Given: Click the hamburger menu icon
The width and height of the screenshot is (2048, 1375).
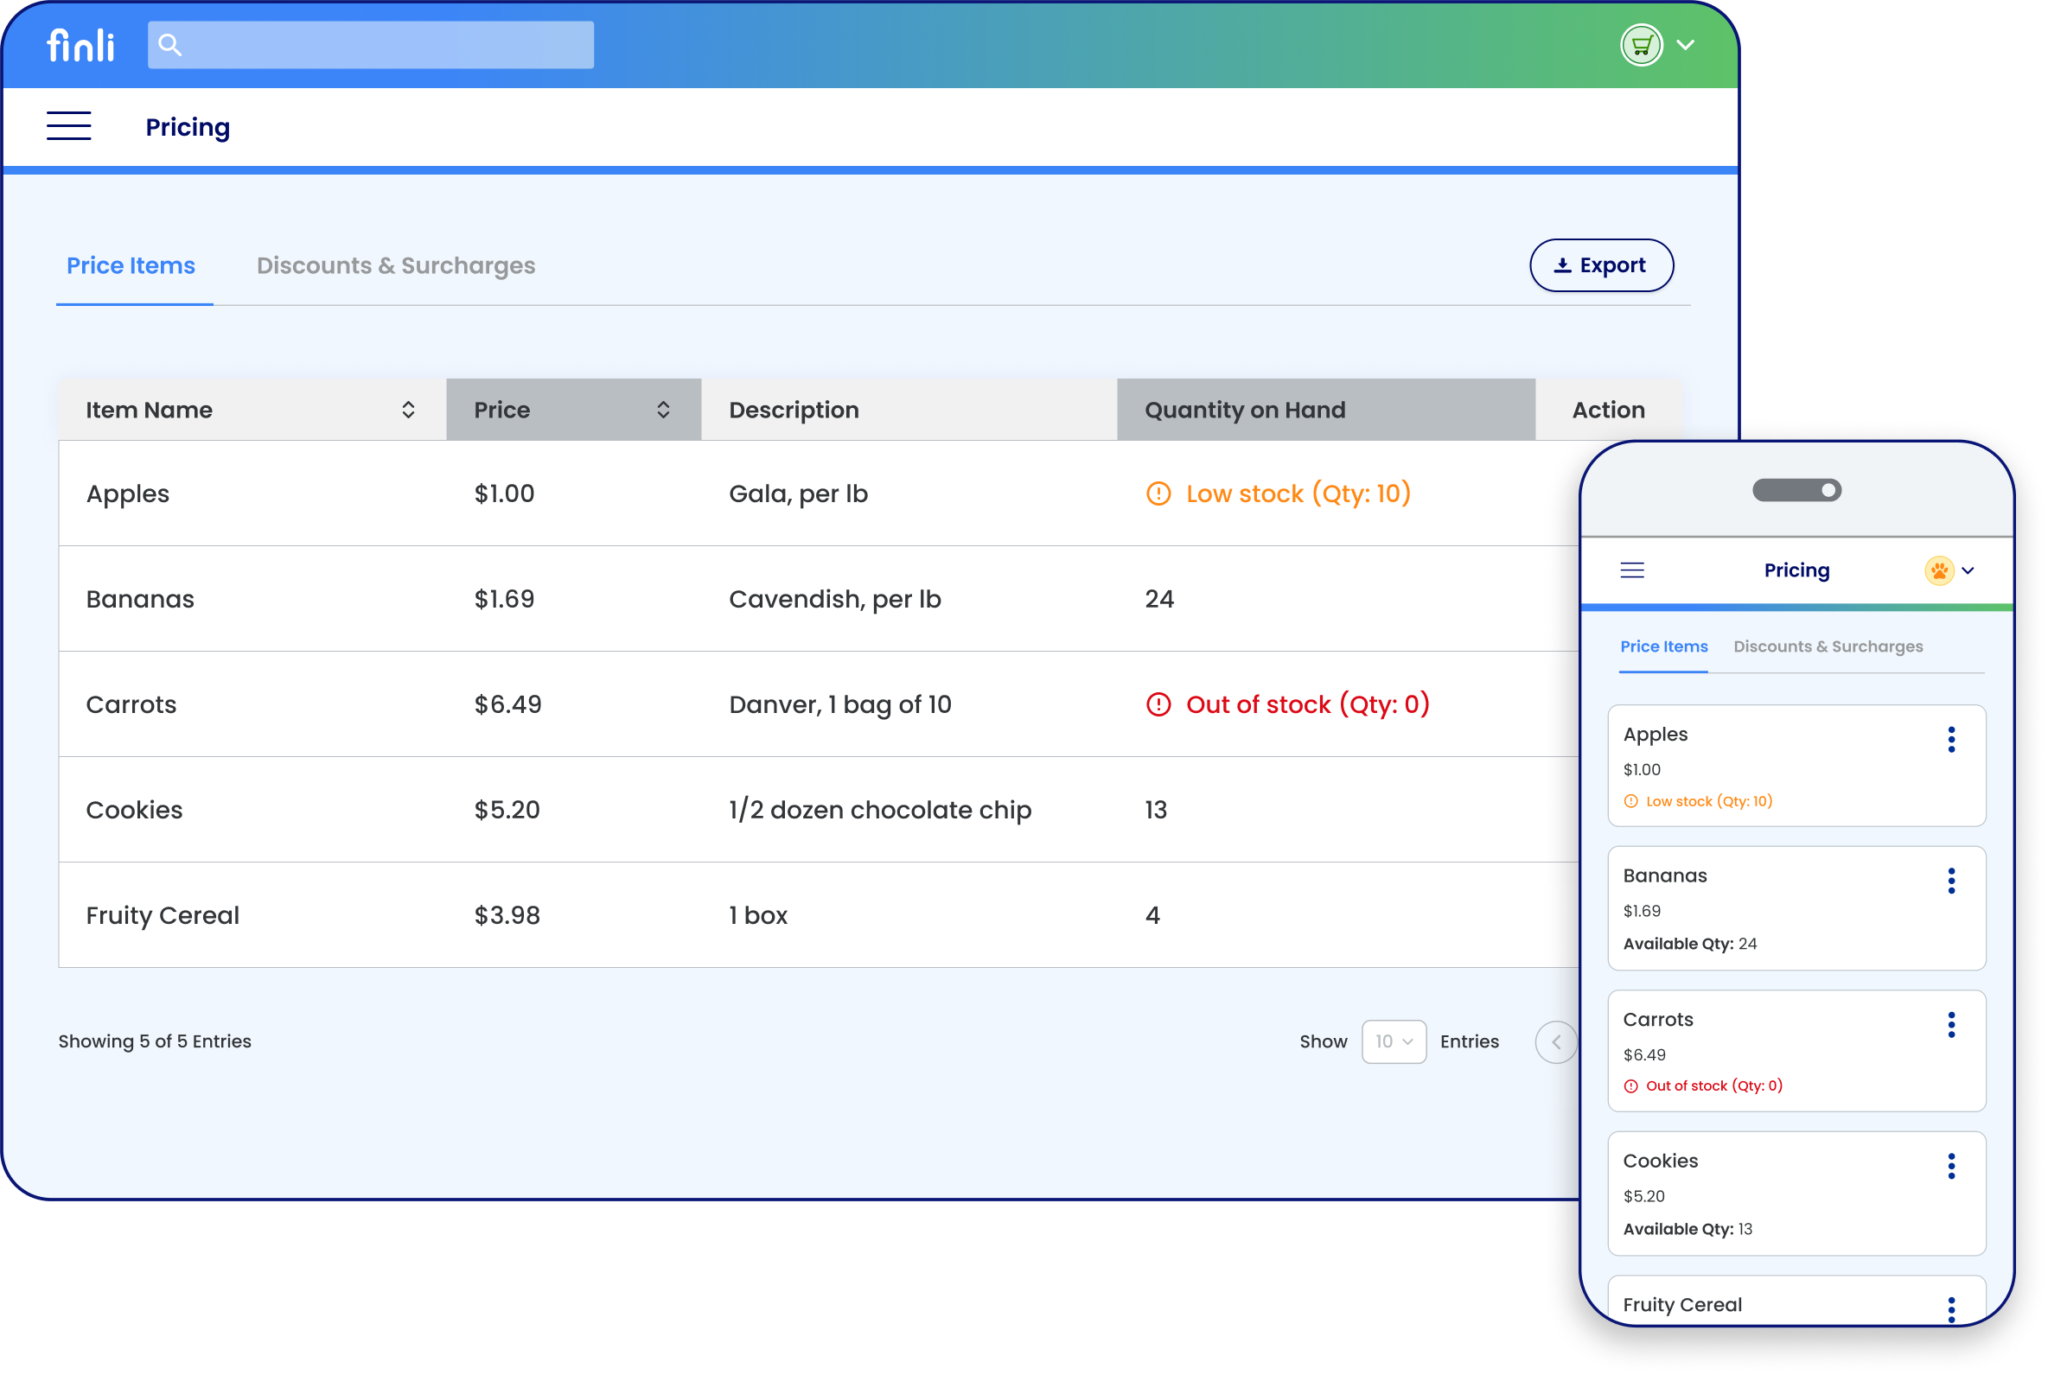Looking at the screenshot, I should 67,126.
